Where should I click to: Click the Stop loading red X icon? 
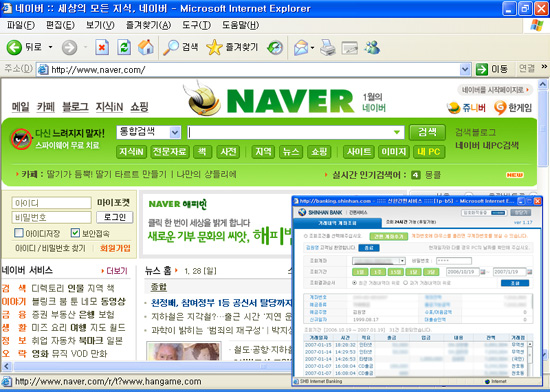point(102,47)
